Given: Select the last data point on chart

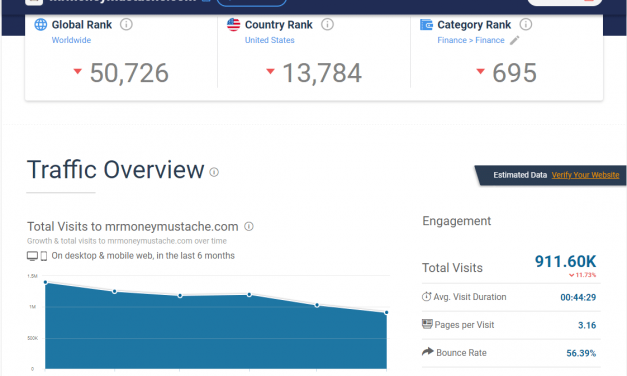Looking at the screenshot, I should (x=386, y=312).
